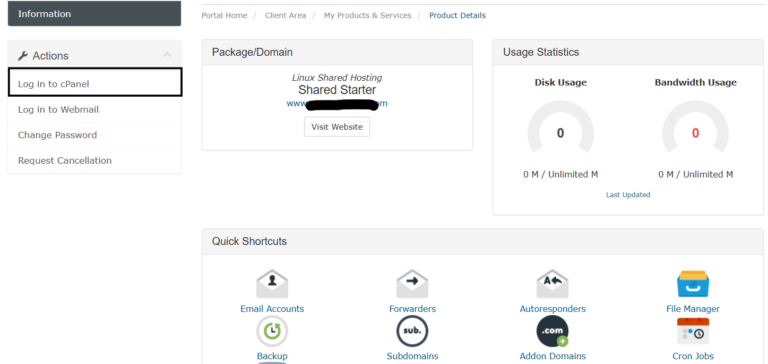Navigate to My Products & Services breadcrumb
Image resolution: width=768 pixels, height=364 pixels.
[367, 16]
